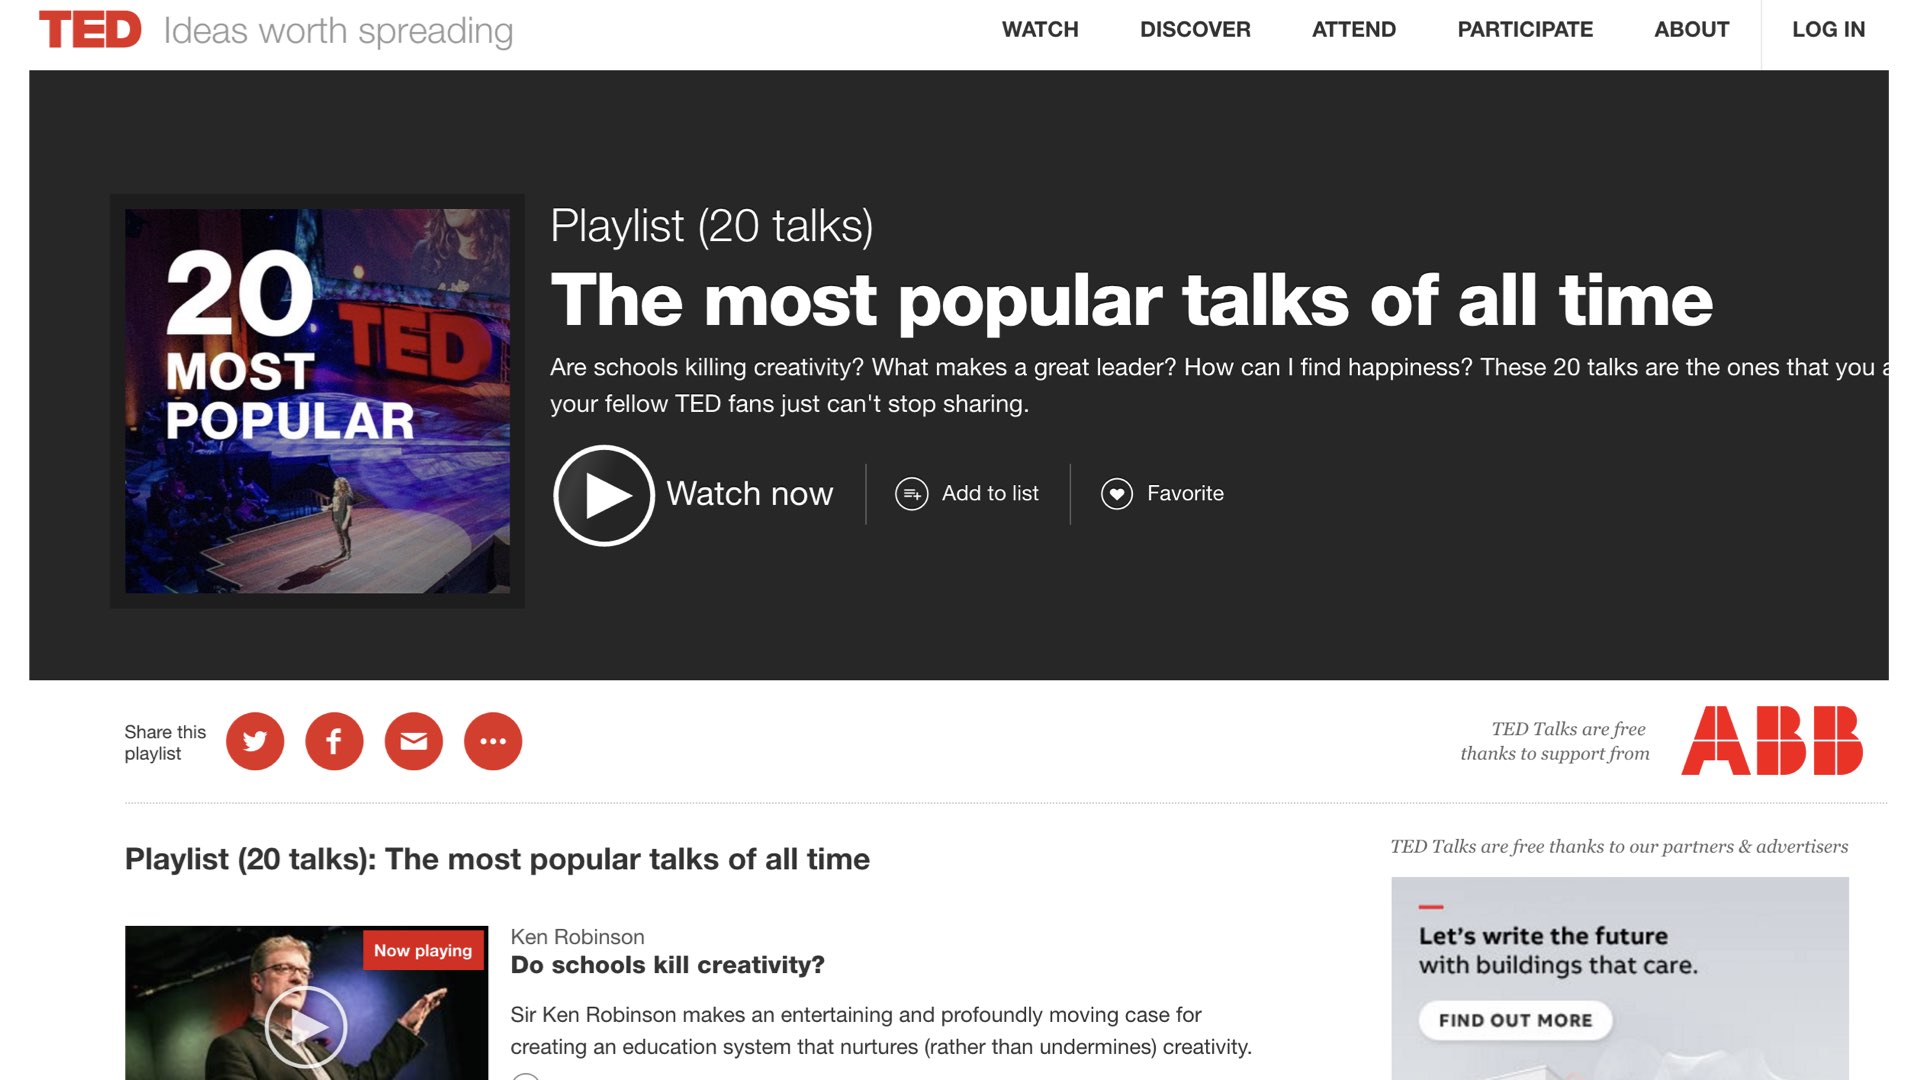This screenshot has height=1080, width=1920.
Task: Open the WATCH menu
Action: click(x=1040, y=30)
